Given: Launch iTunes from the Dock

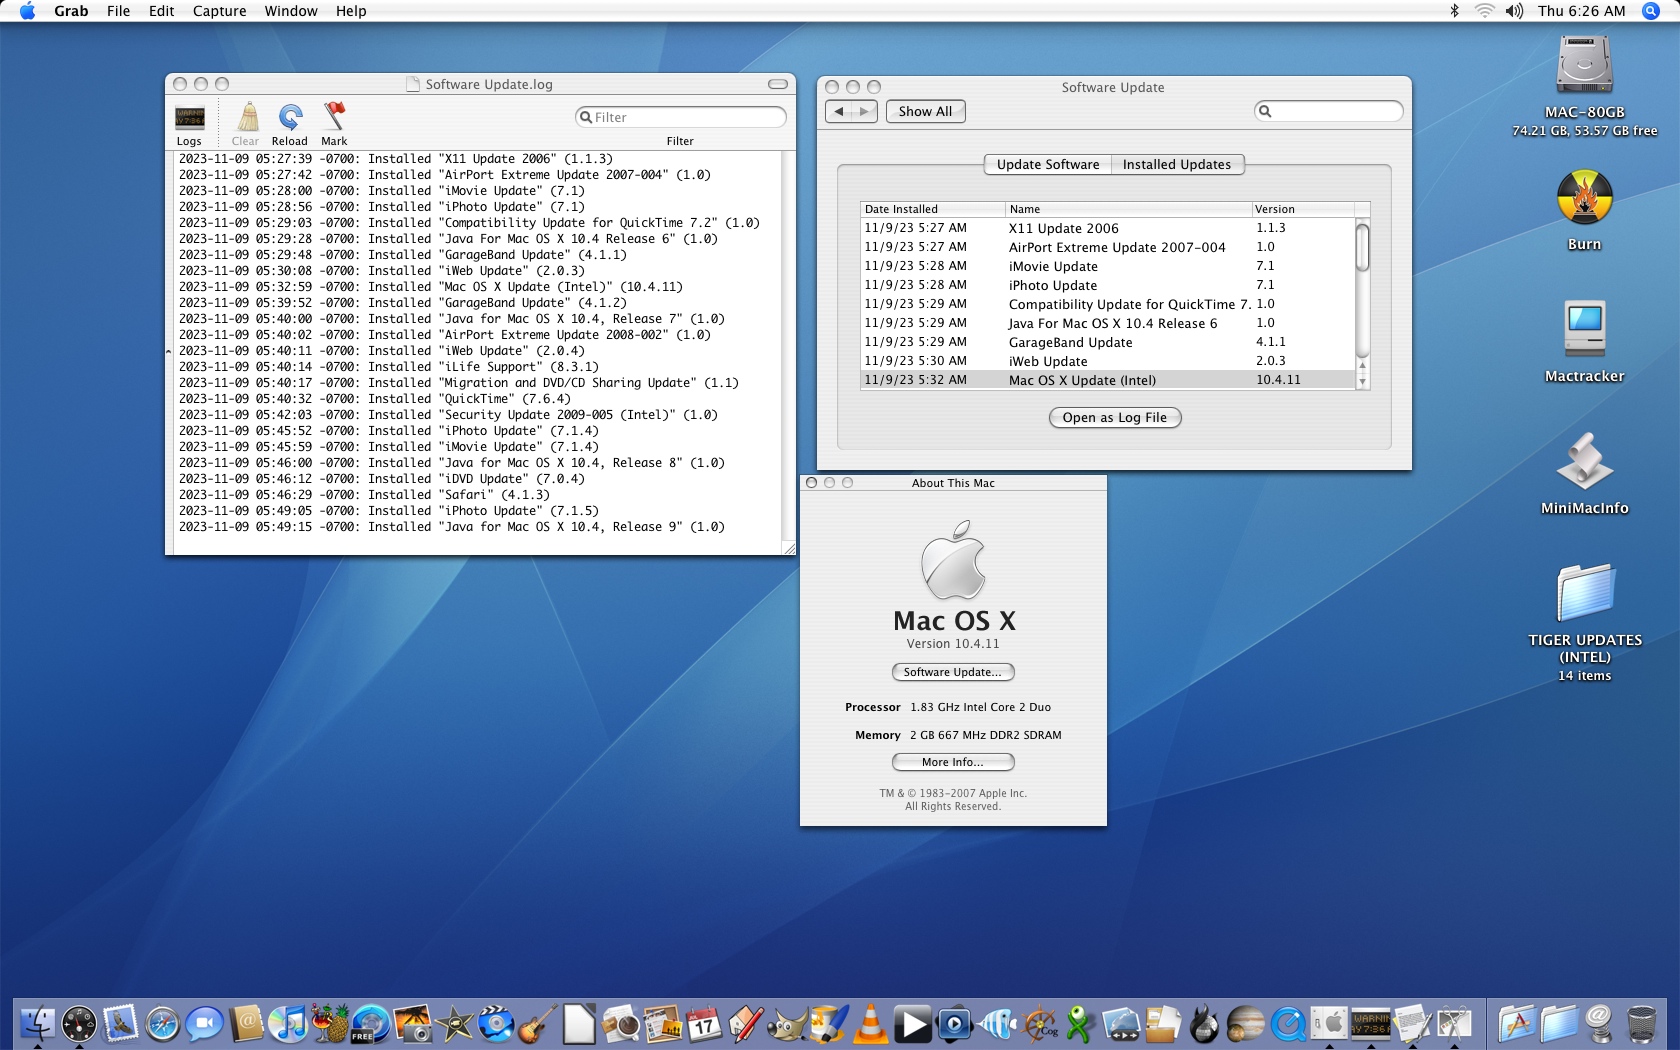Looking at the screenshot, I should point(288,1023).
